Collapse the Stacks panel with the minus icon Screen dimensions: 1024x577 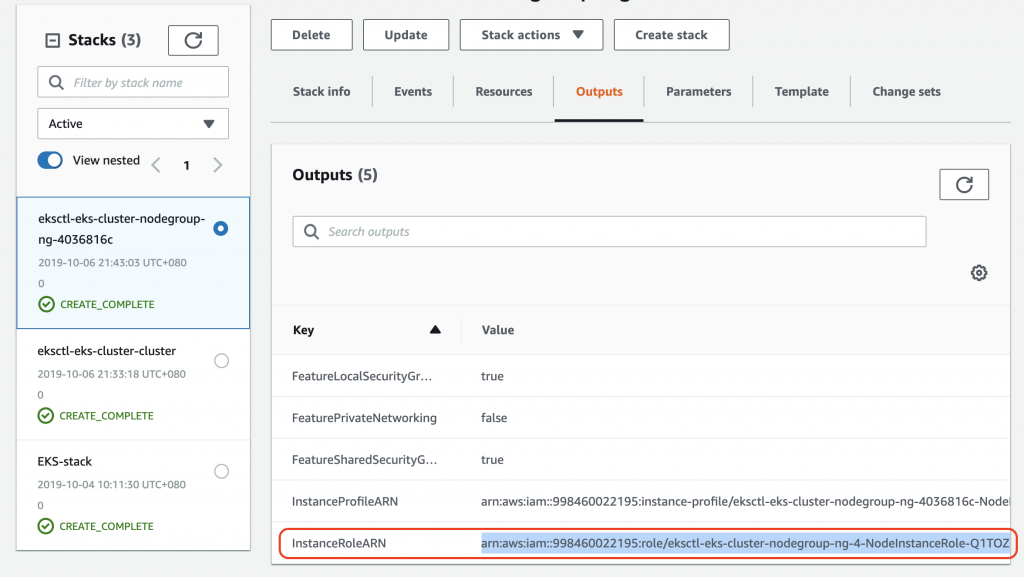(x=52, y=40)
